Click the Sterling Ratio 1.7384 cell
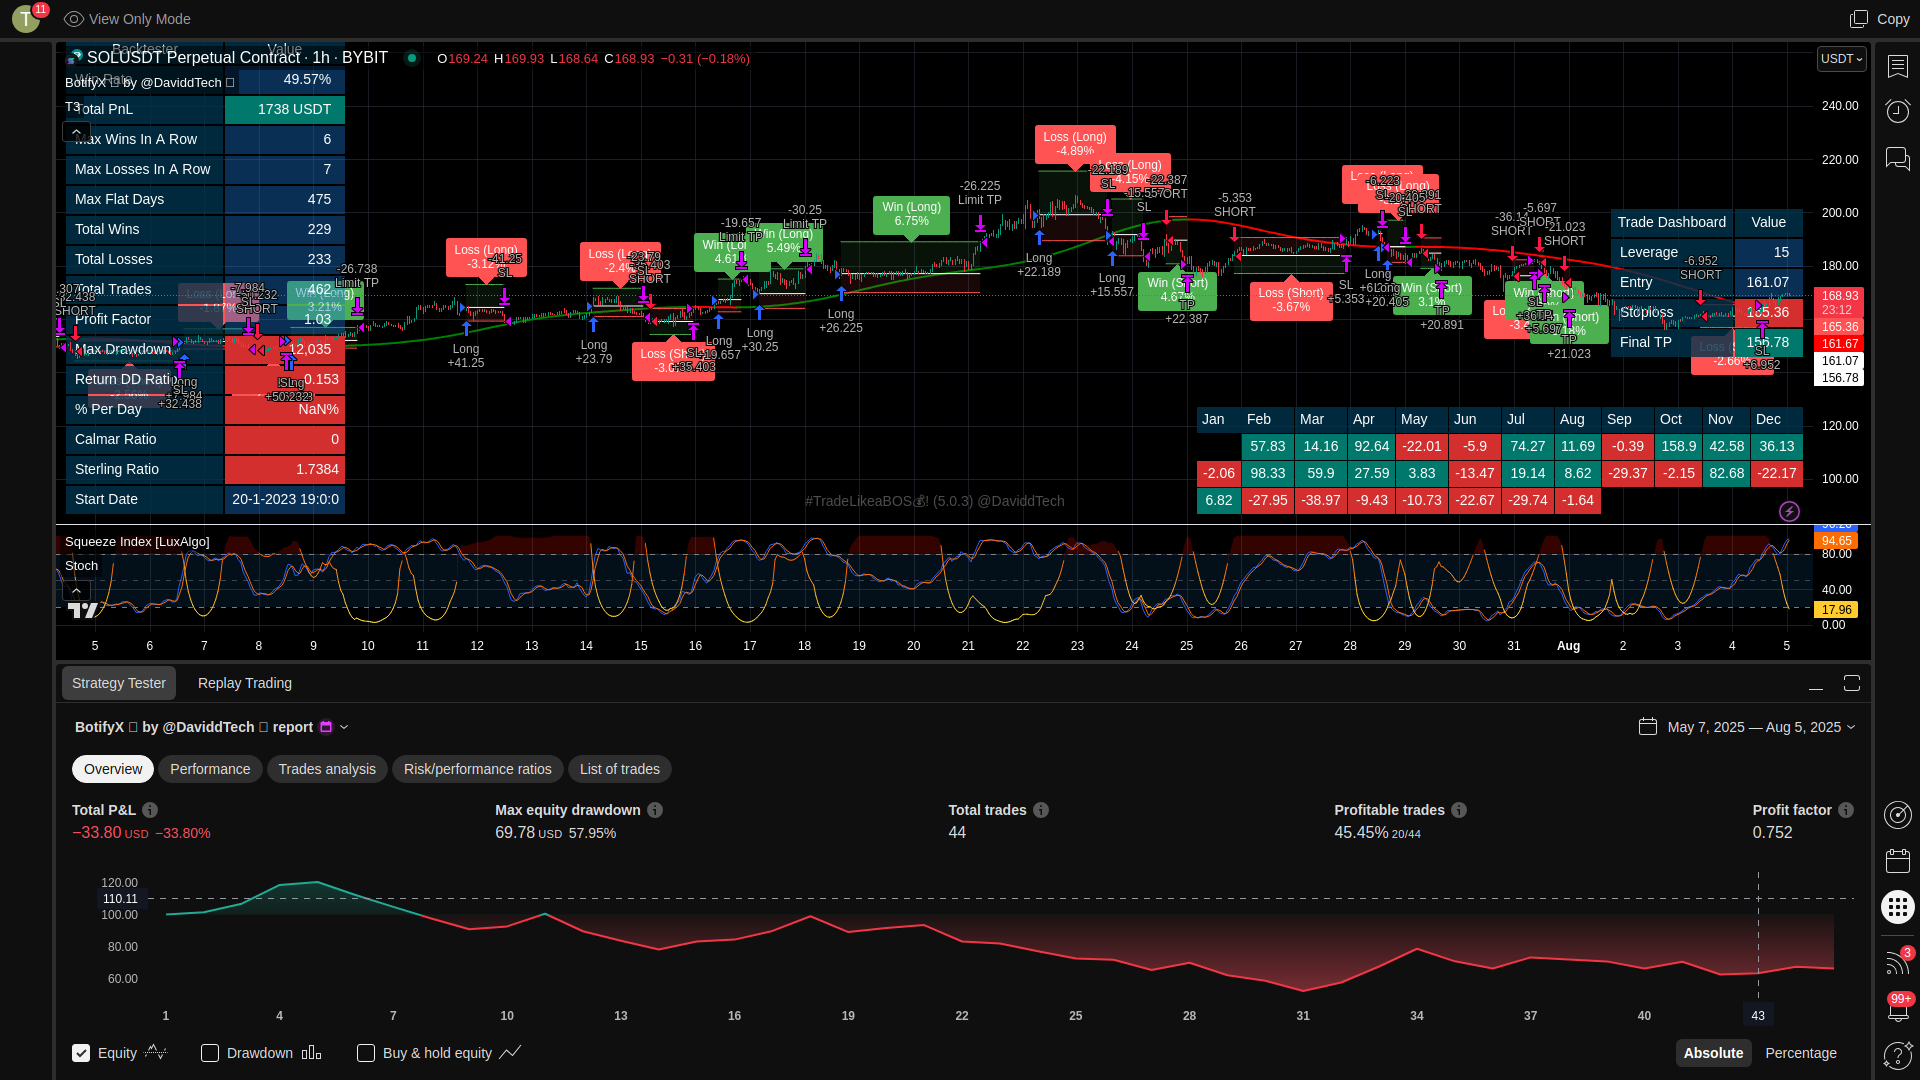 coord(285,469)
